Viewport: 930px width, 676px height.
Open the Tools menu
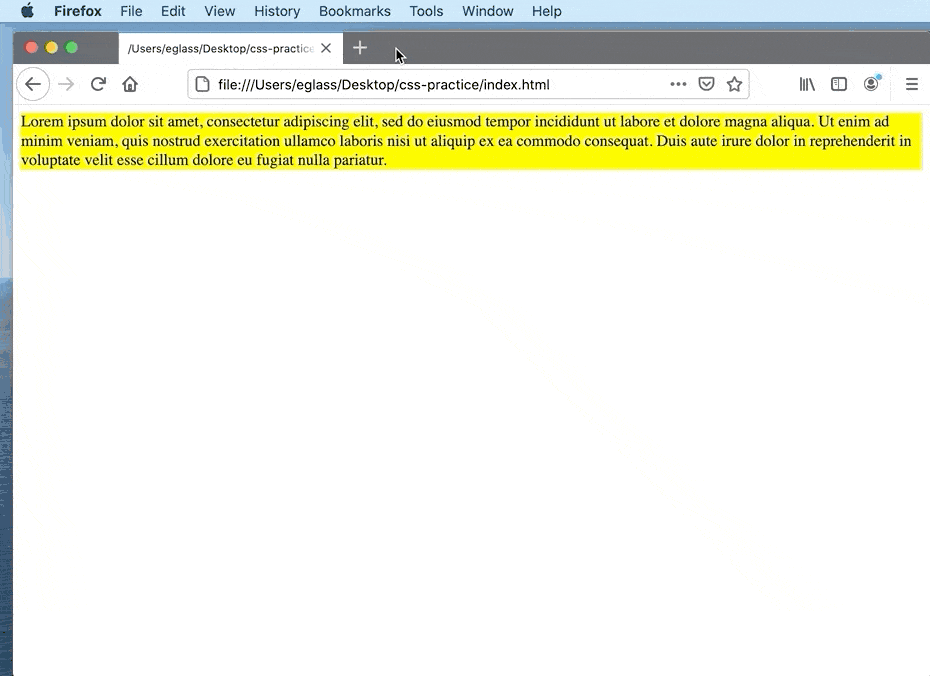(426, 11)
